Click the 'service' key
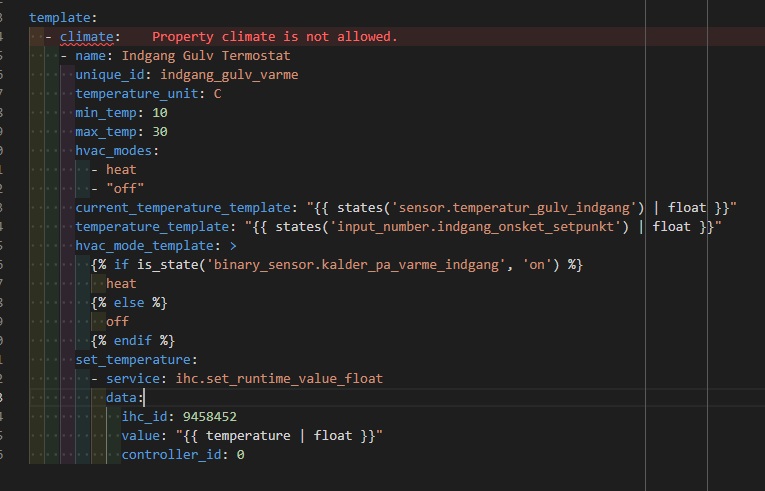 [x=133, y=379]
